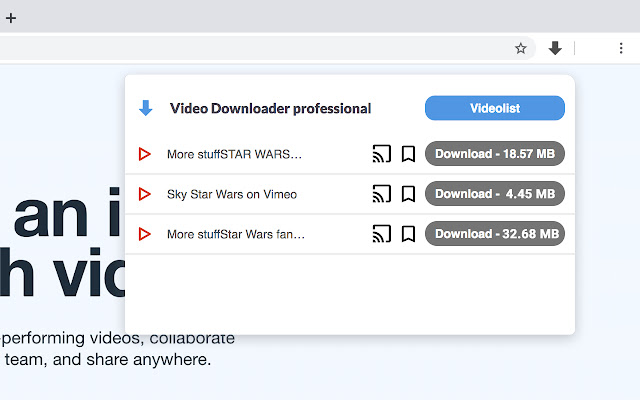The height and width of the screenshot is (400, 640).
Task: Download the 4.45 MB video
Action: click(495, 193)
